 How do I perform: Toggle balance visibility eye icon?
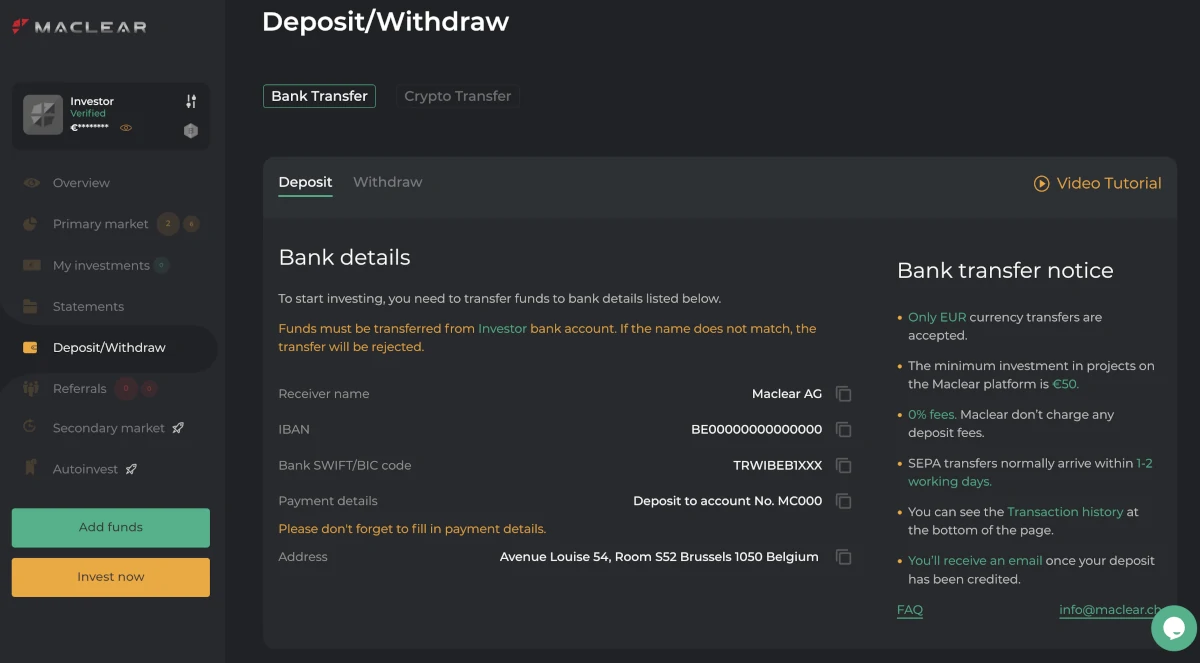coord(126,128)
